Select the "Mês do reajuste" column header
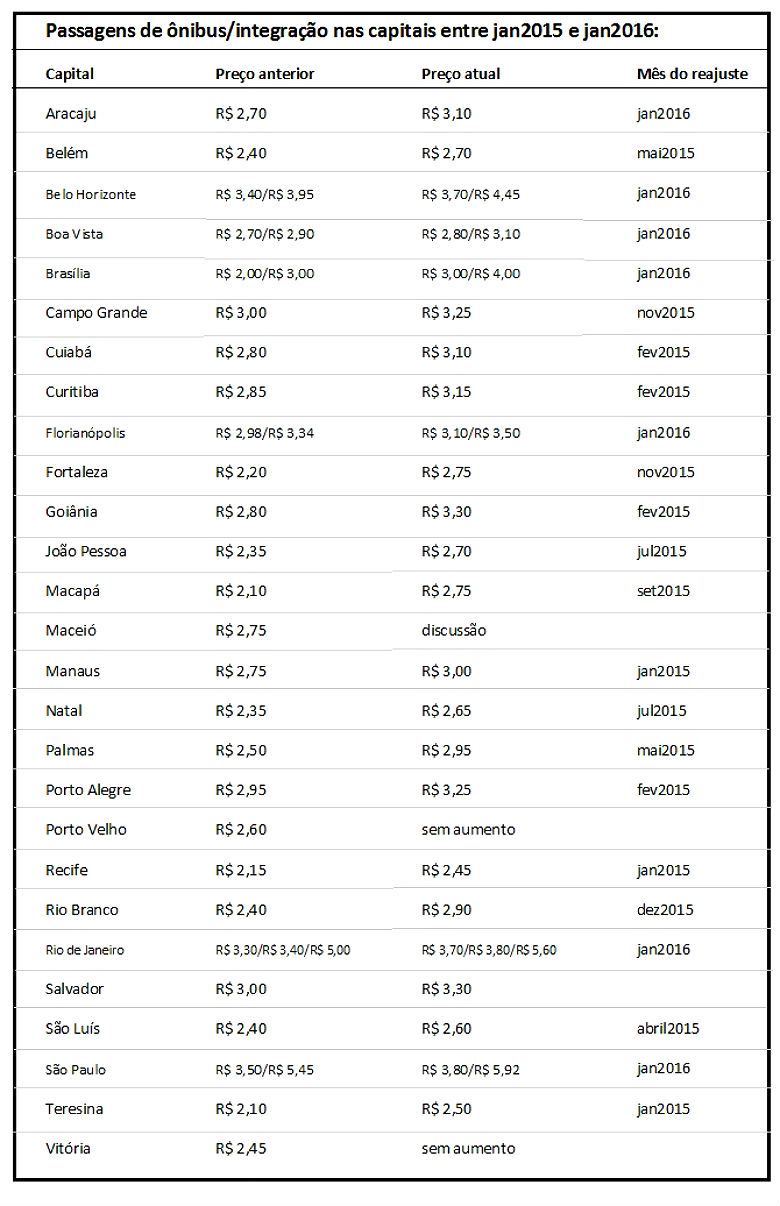Screen dimensions: 780x1206 coord(692,74)
